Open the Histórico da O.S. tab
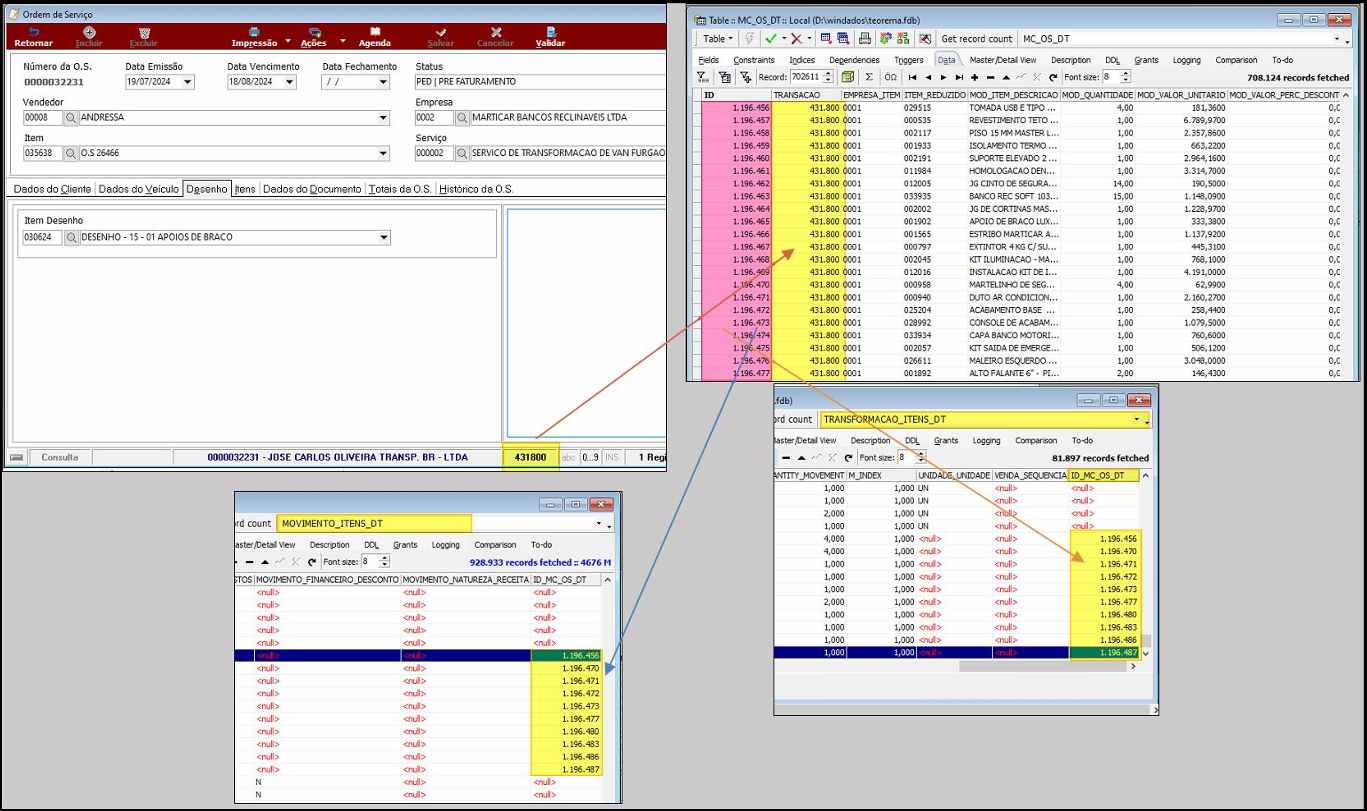The image size is (1367, 811). [x=476, y=189]
